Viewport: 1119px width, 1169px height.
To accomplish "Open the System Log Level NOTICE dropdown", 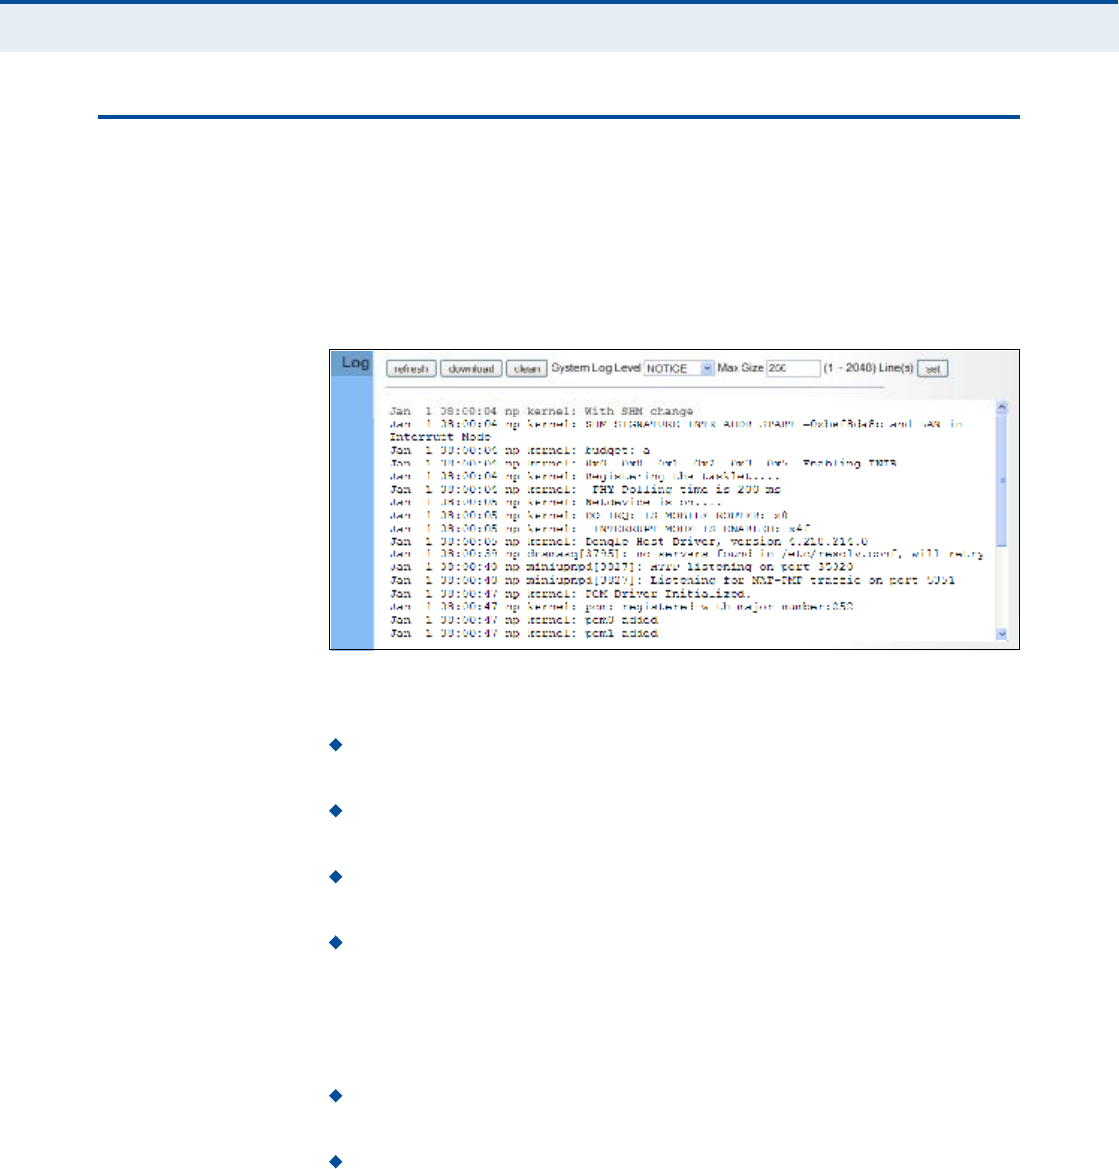I will click(x=678, y=368).
